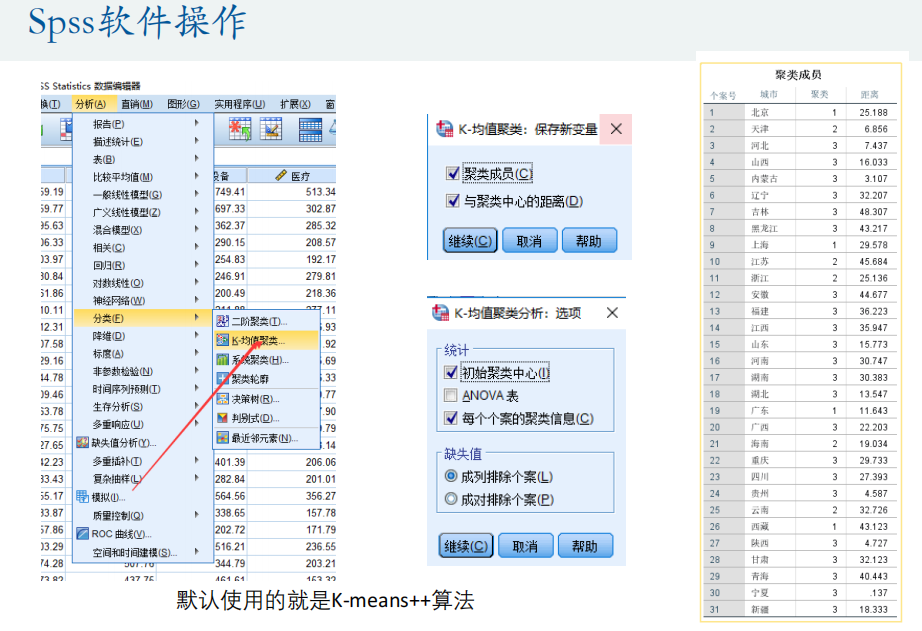Expand the 报告(P) submenu arrow
Image resolution: width=922 pixels, height=631 pixels.
[196, 123]
